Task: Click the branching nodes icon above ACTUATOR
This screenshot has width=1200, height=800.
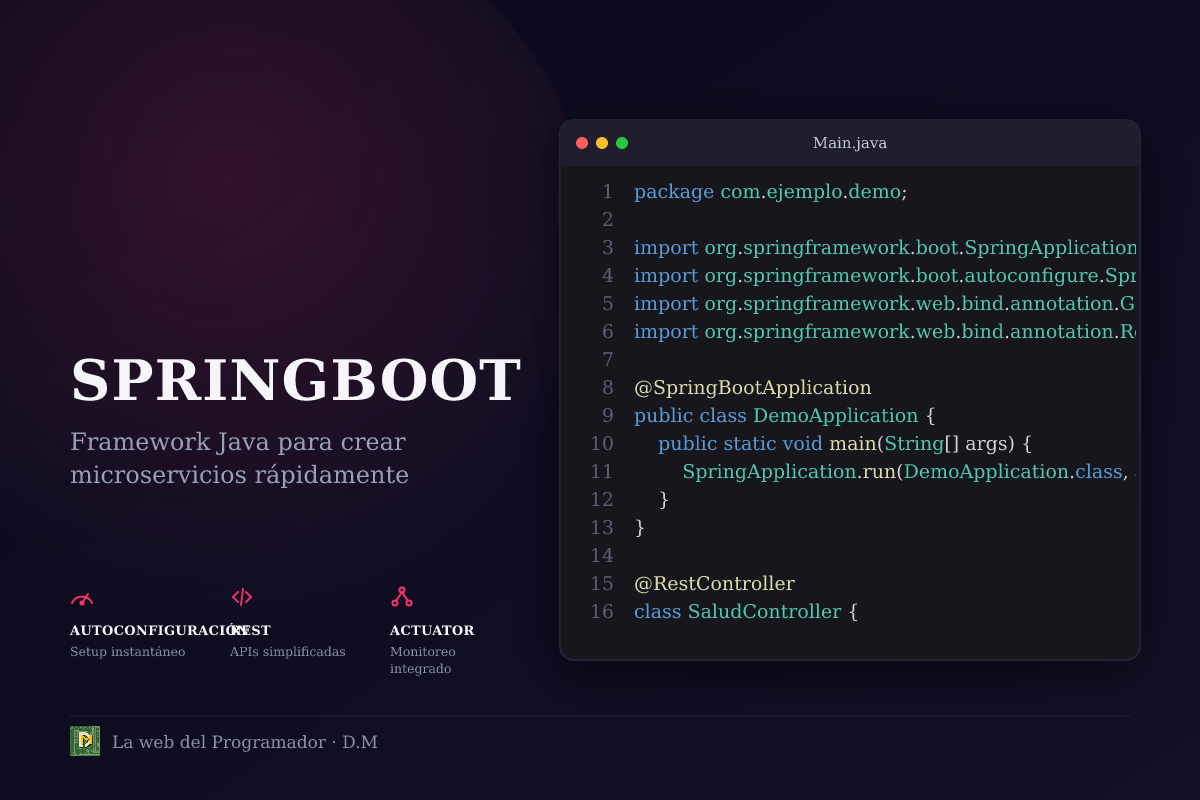Action: [x=402, y=597]
